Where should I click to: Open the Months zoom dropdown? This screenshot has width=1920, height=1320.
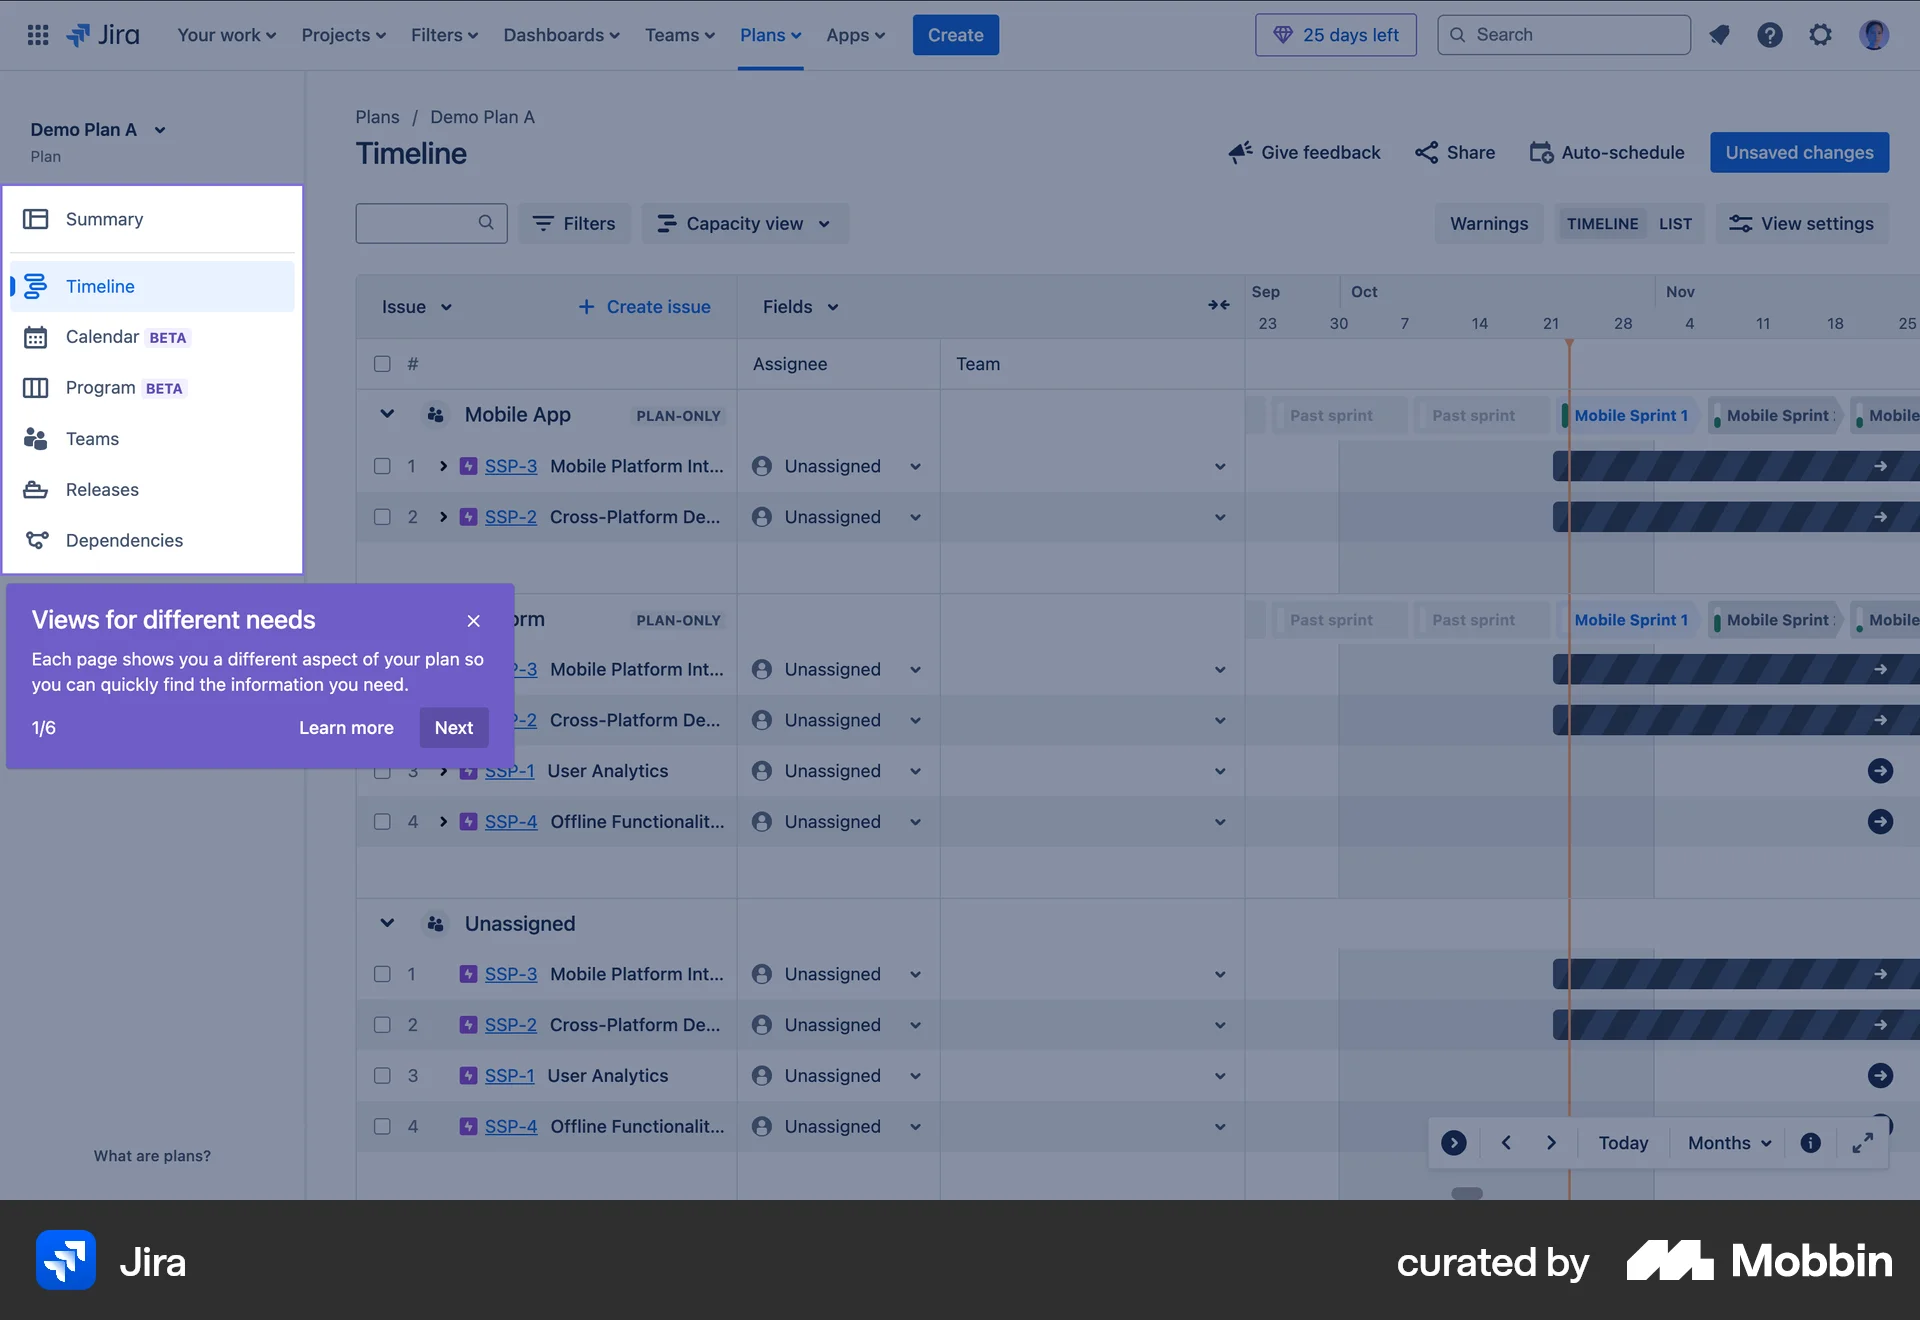tap(1727, 1142)
